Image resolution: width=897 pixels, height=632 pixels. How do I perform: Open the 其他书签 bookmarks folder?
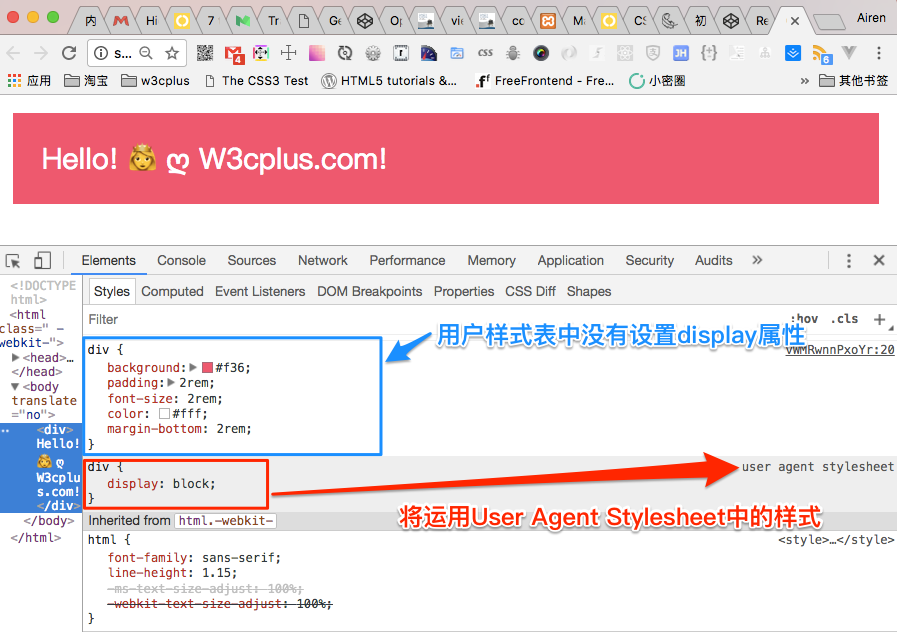coord(854,81)
